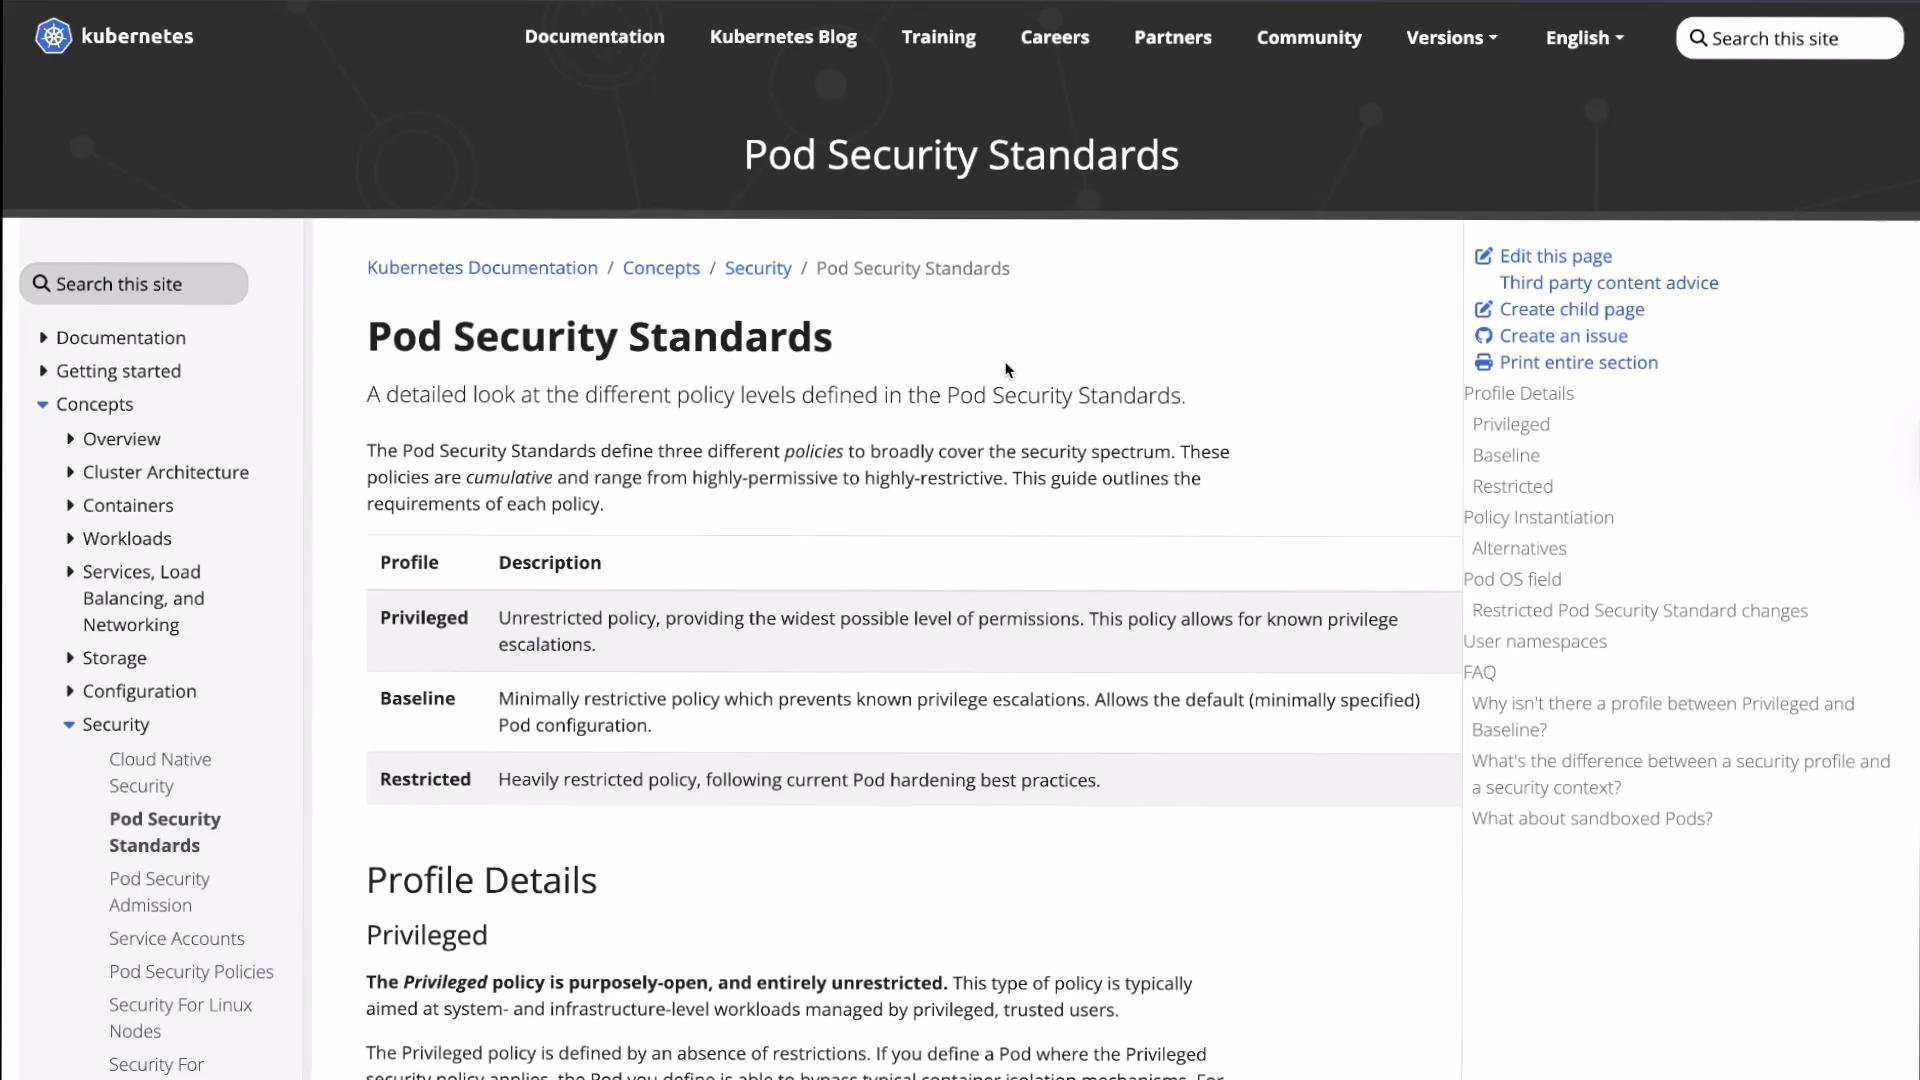Click the magnifier icon in top search box

tap(1698, 38)
